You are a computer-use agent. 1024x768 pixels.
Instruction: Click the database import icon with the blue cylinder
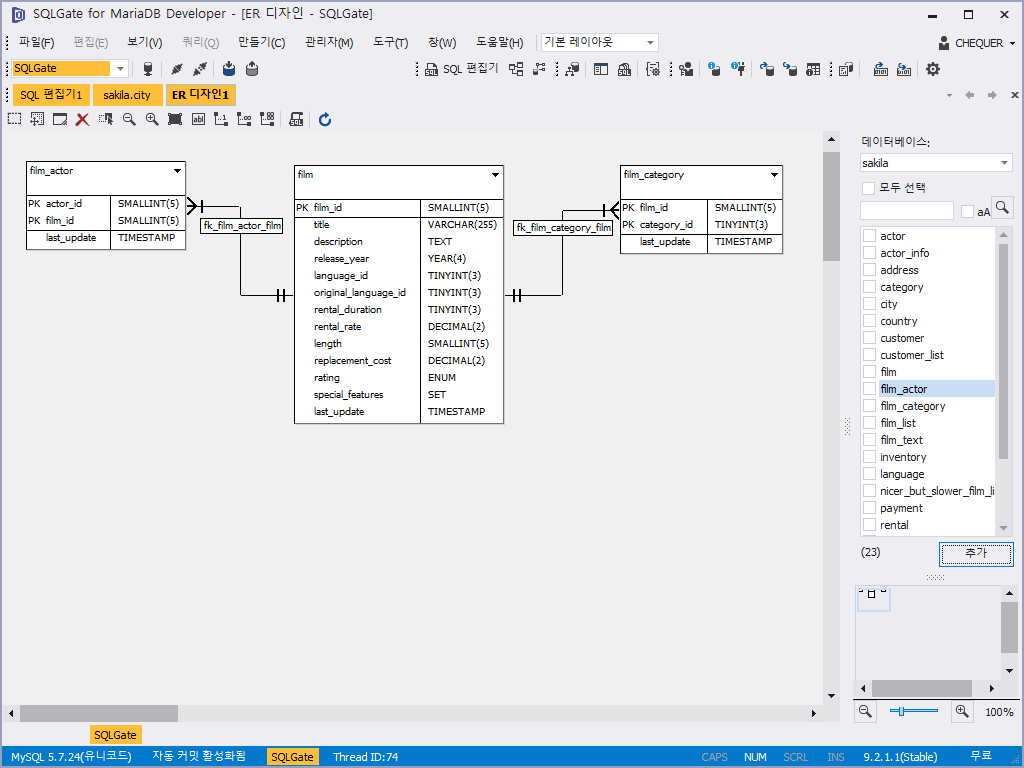(x=229, y=69)
